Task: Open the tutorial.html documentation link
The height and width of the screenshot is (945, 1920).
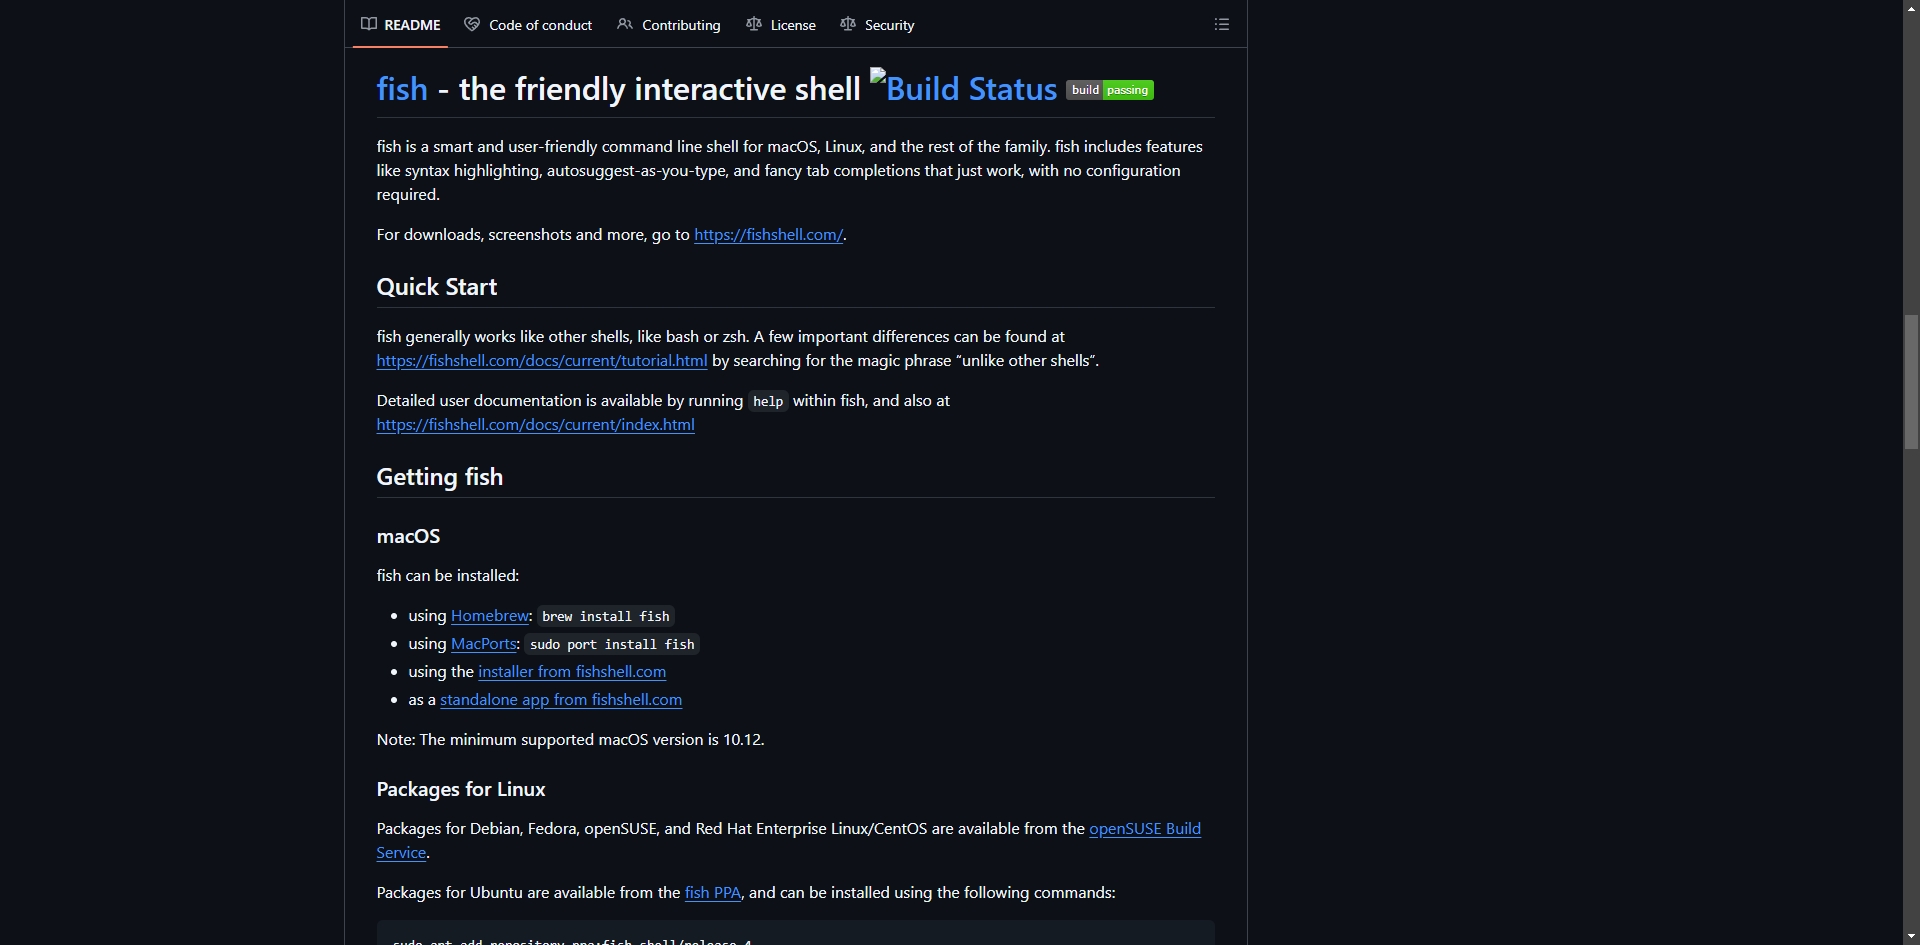Action: (542, 361)
